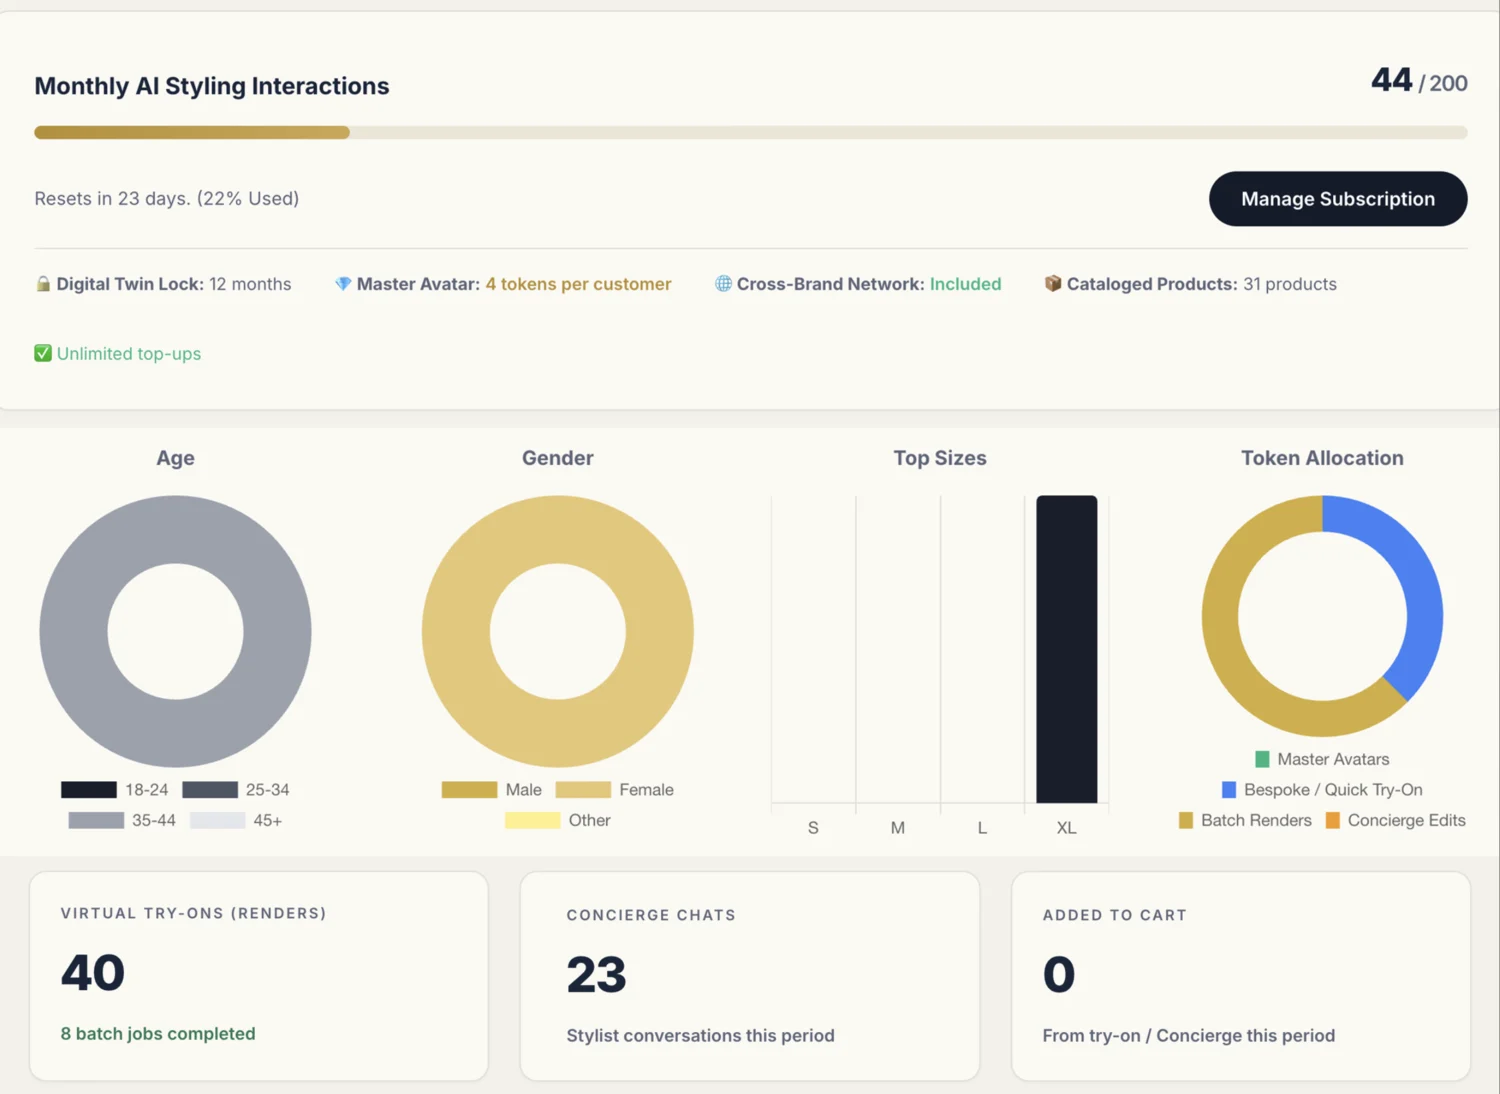Click the green 'Included' status text
This screenshot has height=1094, width=1500.
(965, 284)
